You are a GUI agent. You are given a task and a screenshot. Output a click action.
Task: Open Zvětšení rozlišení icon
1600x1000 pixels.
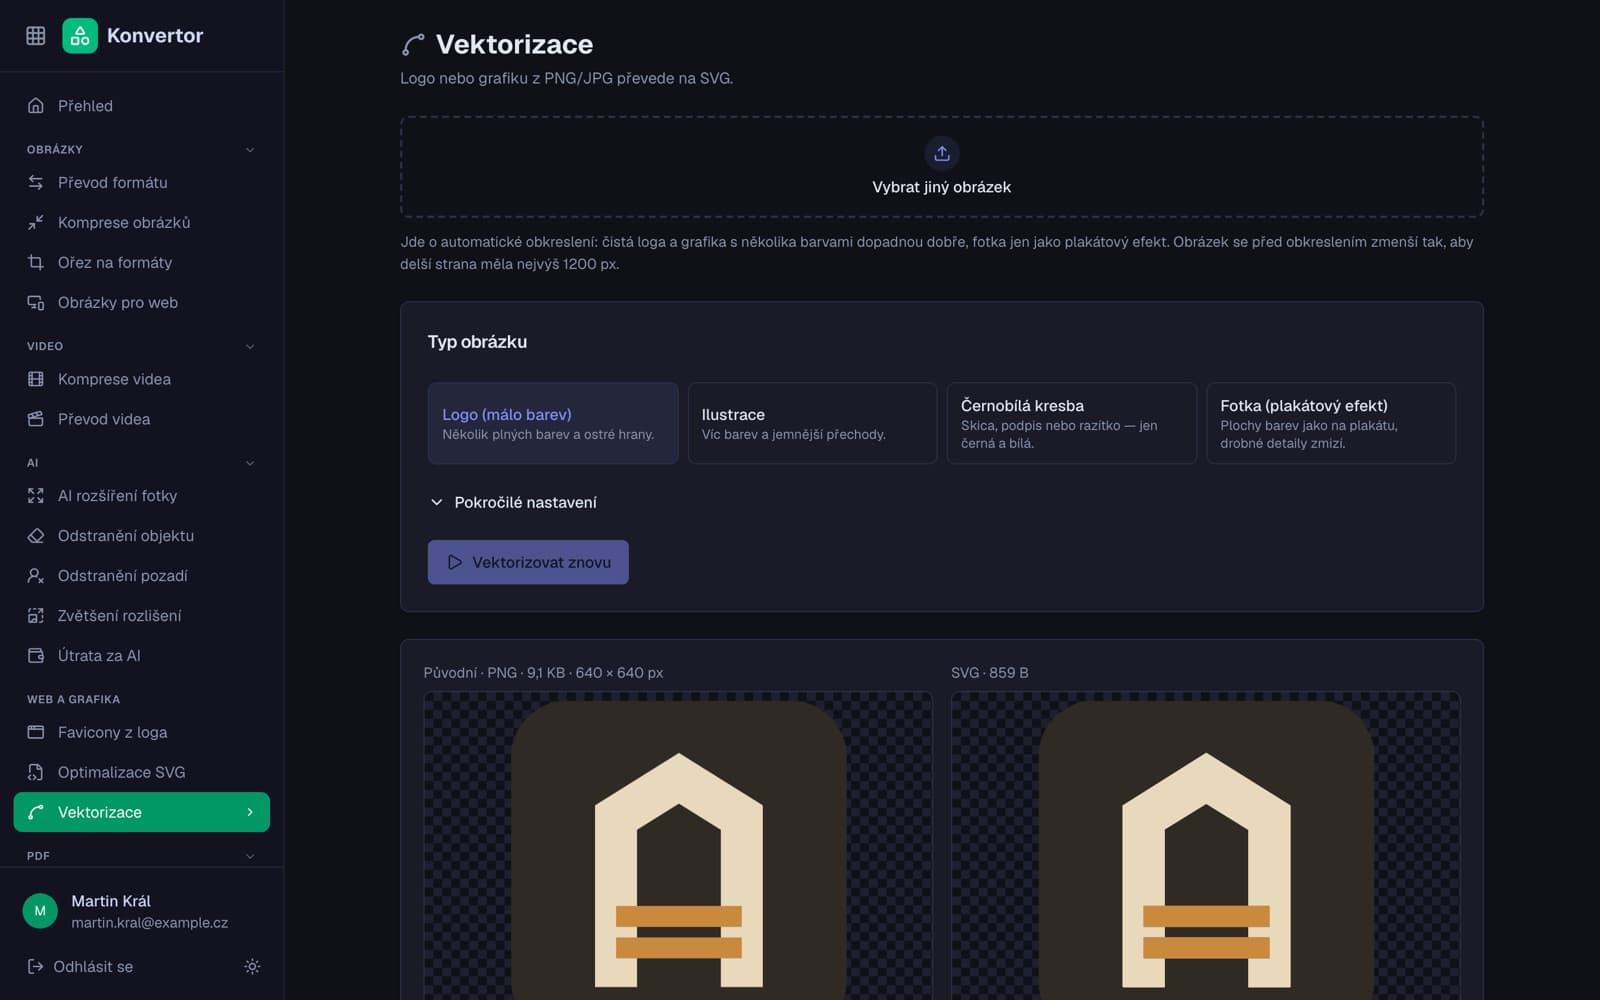(36, 616)
